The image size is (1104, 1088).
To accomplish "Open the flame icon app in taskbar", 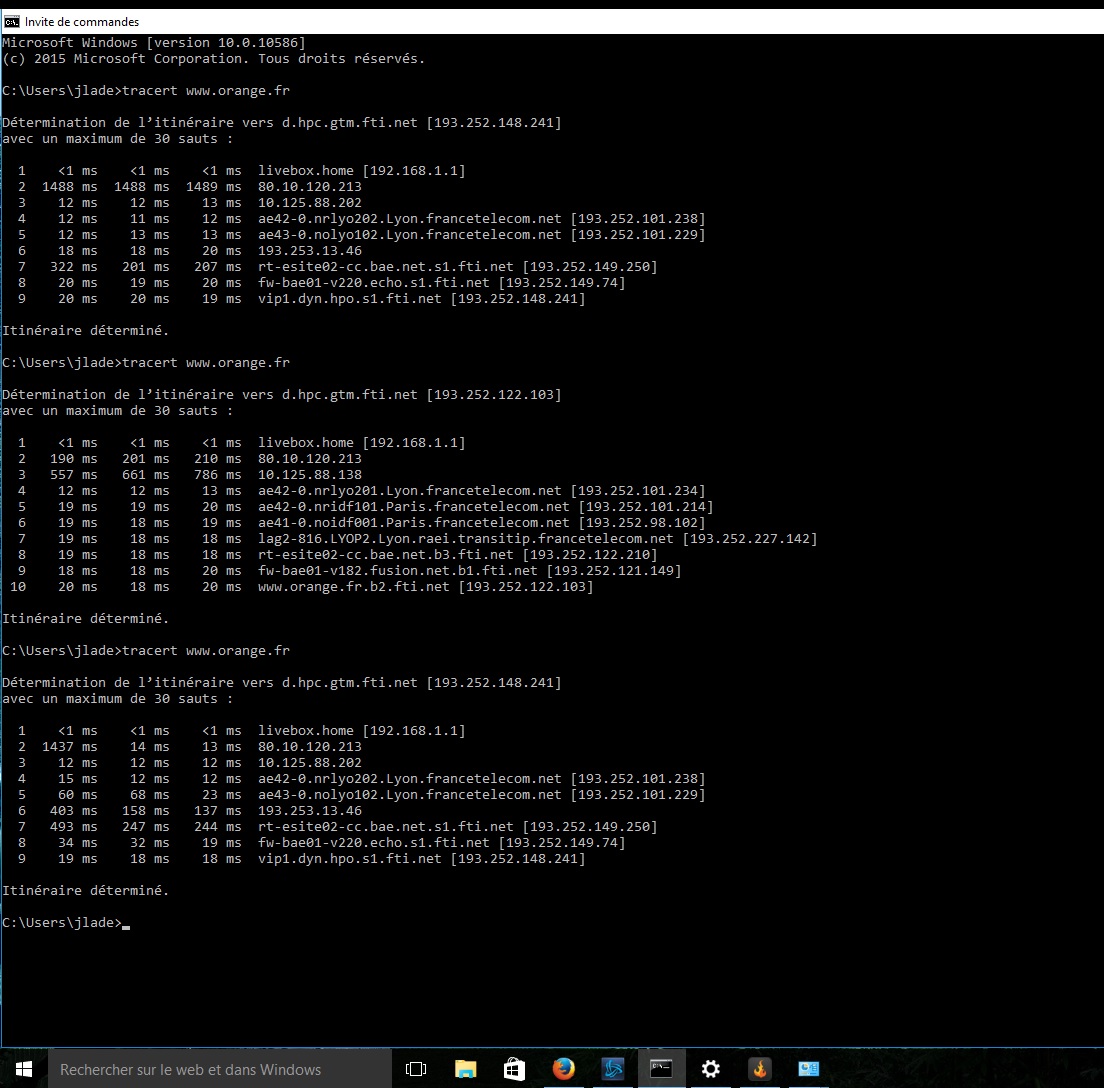I will pyautogui.click(x=760, y=1069).
